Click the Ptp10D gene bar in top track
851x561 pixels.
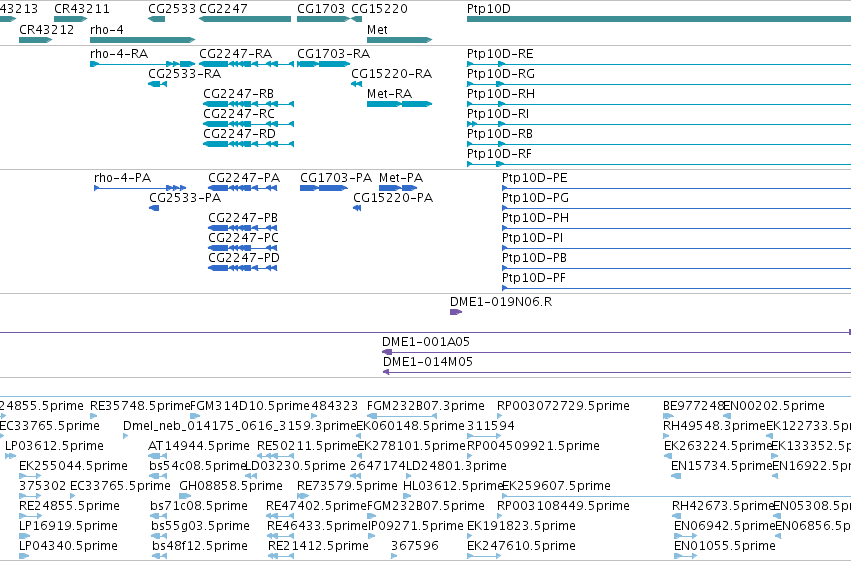659,19
